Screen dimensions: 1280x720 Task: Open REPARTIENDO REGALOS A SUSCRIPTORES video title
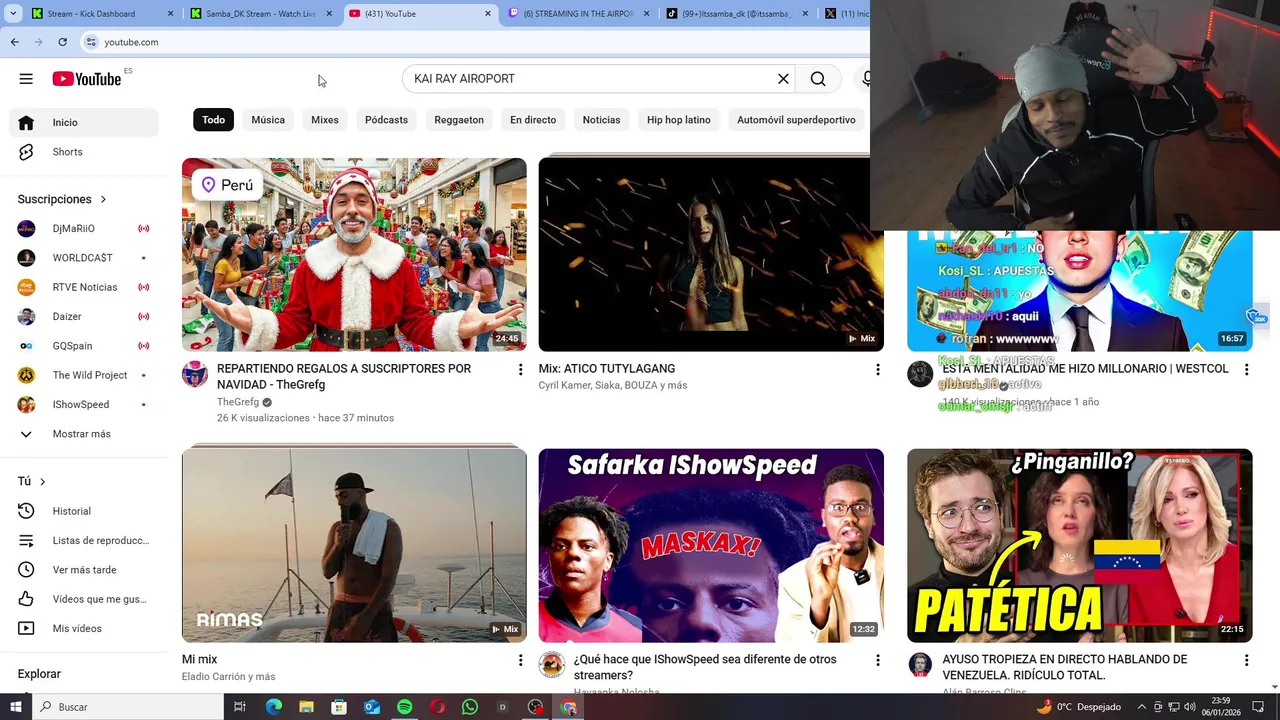tap(344, 377)
